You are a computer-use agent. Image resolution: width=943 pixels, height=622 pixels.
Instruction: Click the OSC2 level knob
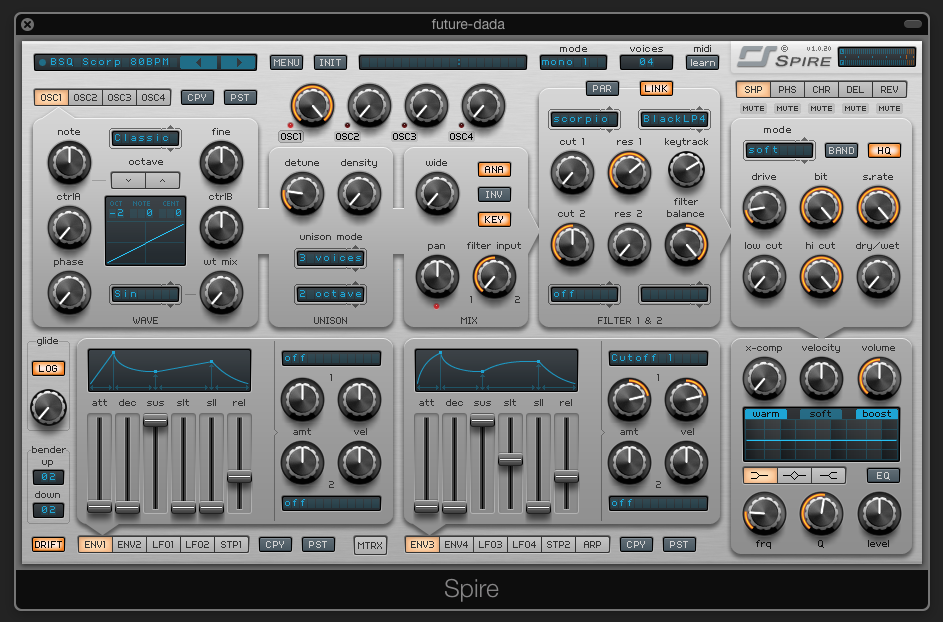coord(369,105)
